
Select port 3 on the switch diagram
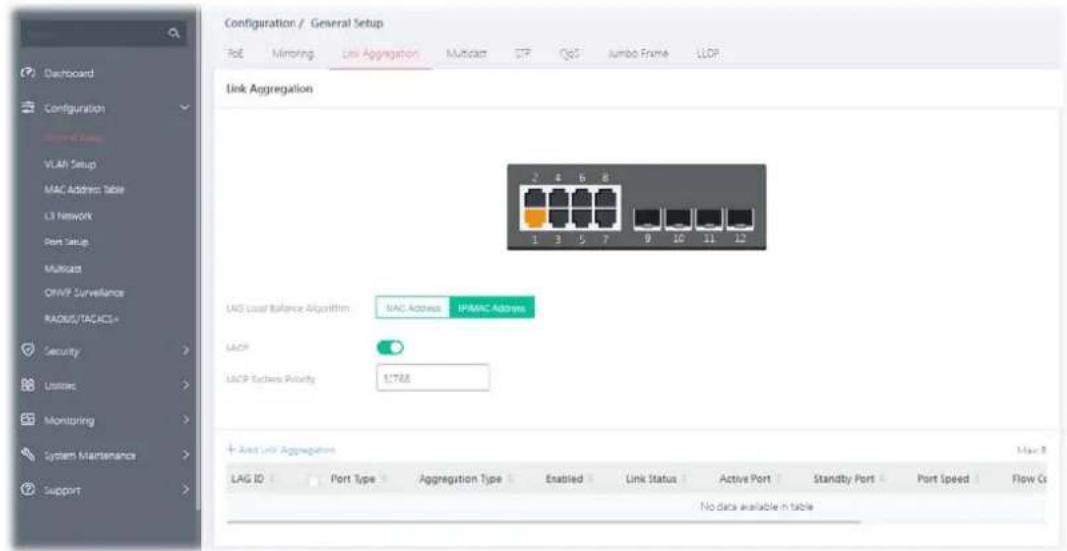click(559, 218)
